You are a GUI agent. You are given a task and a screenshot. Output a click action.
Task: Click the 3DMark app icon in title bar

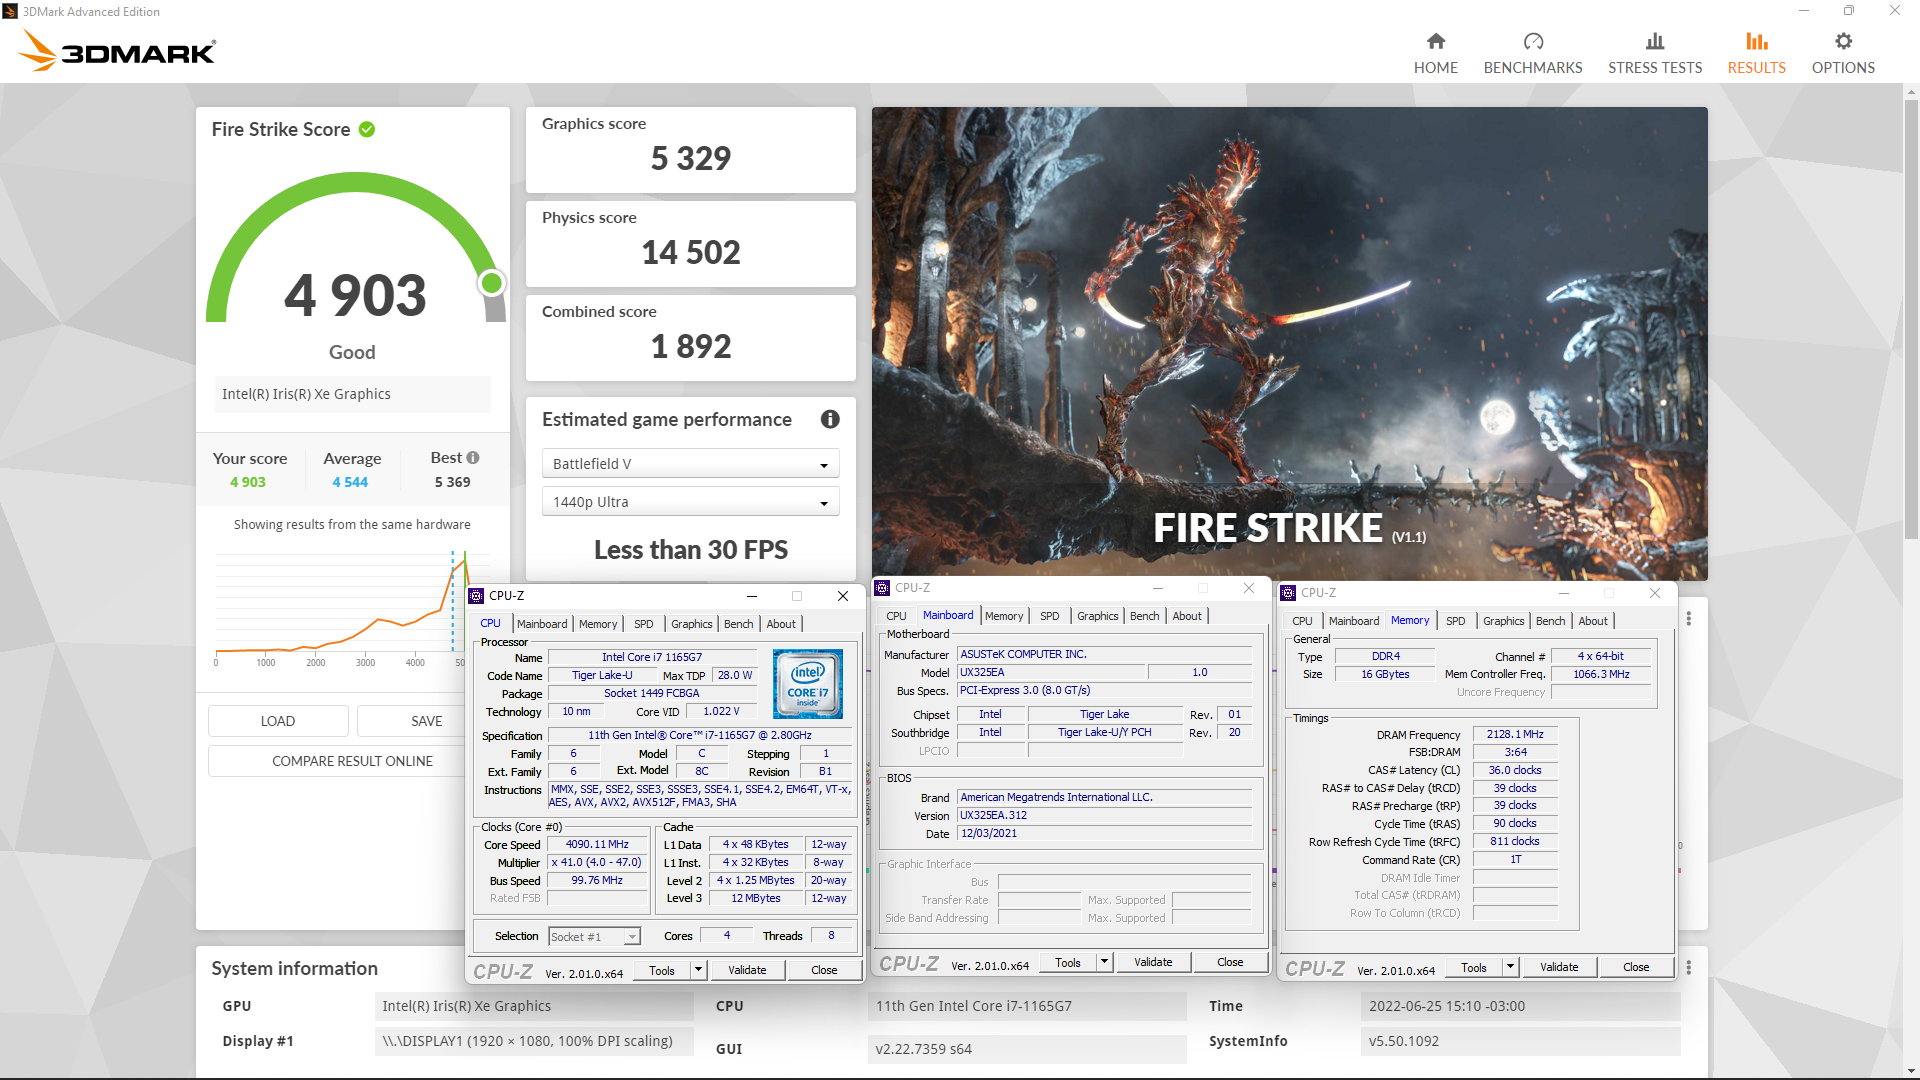10,11
